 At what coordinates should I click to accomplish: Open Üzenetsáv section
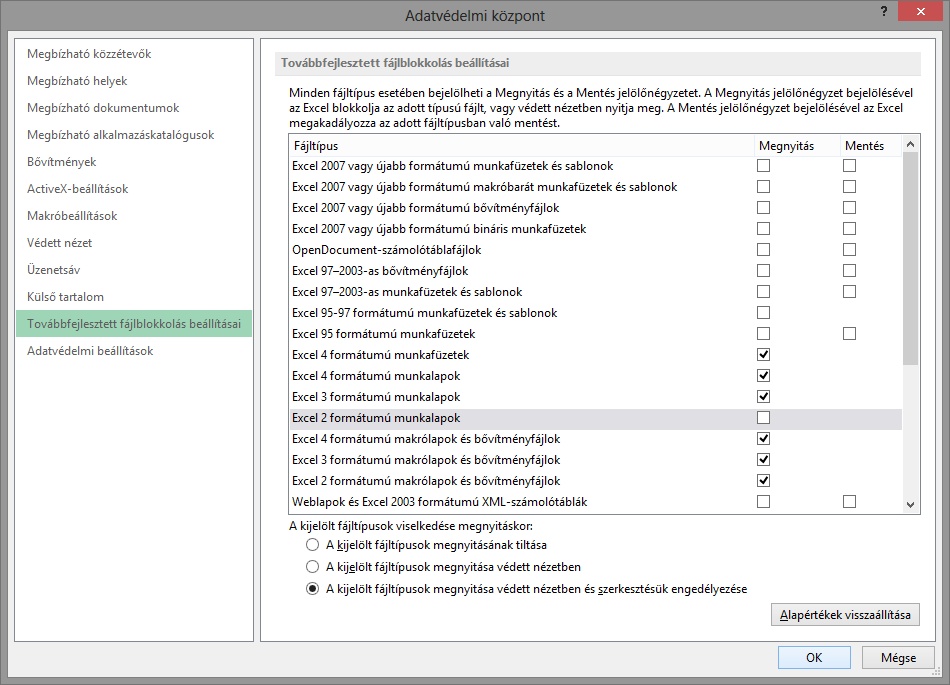(53, 270)
